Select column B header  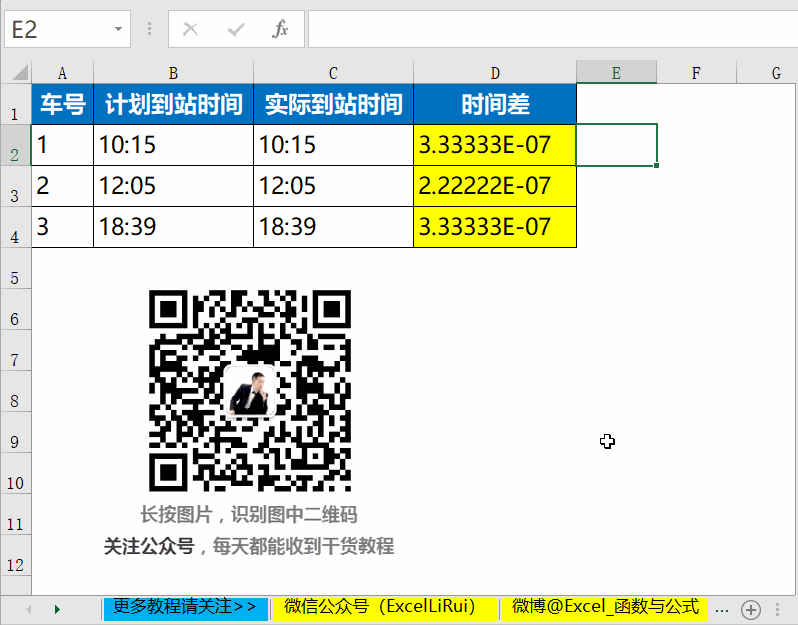point(173,73)
